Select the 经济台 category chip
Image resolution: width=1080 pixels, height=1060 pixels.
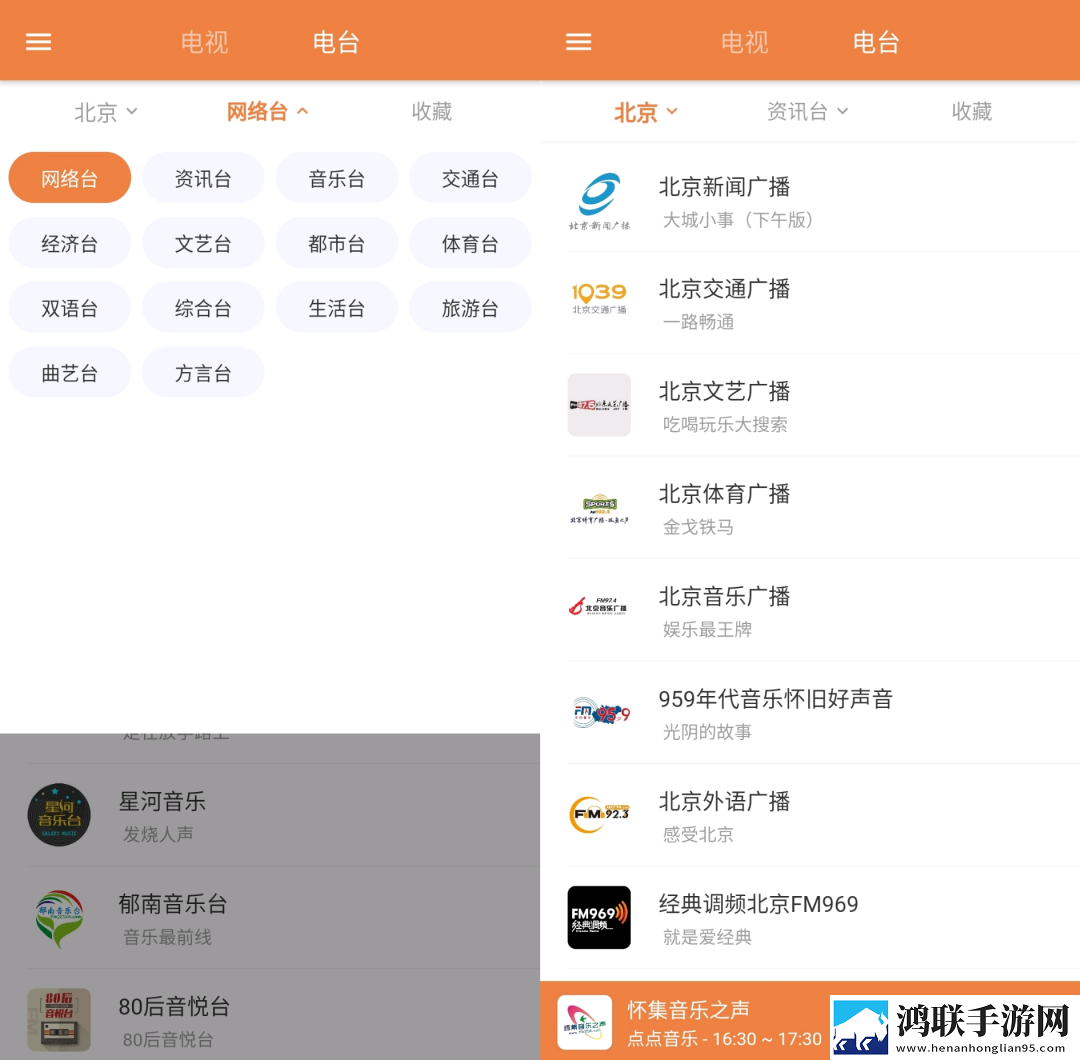70,243
